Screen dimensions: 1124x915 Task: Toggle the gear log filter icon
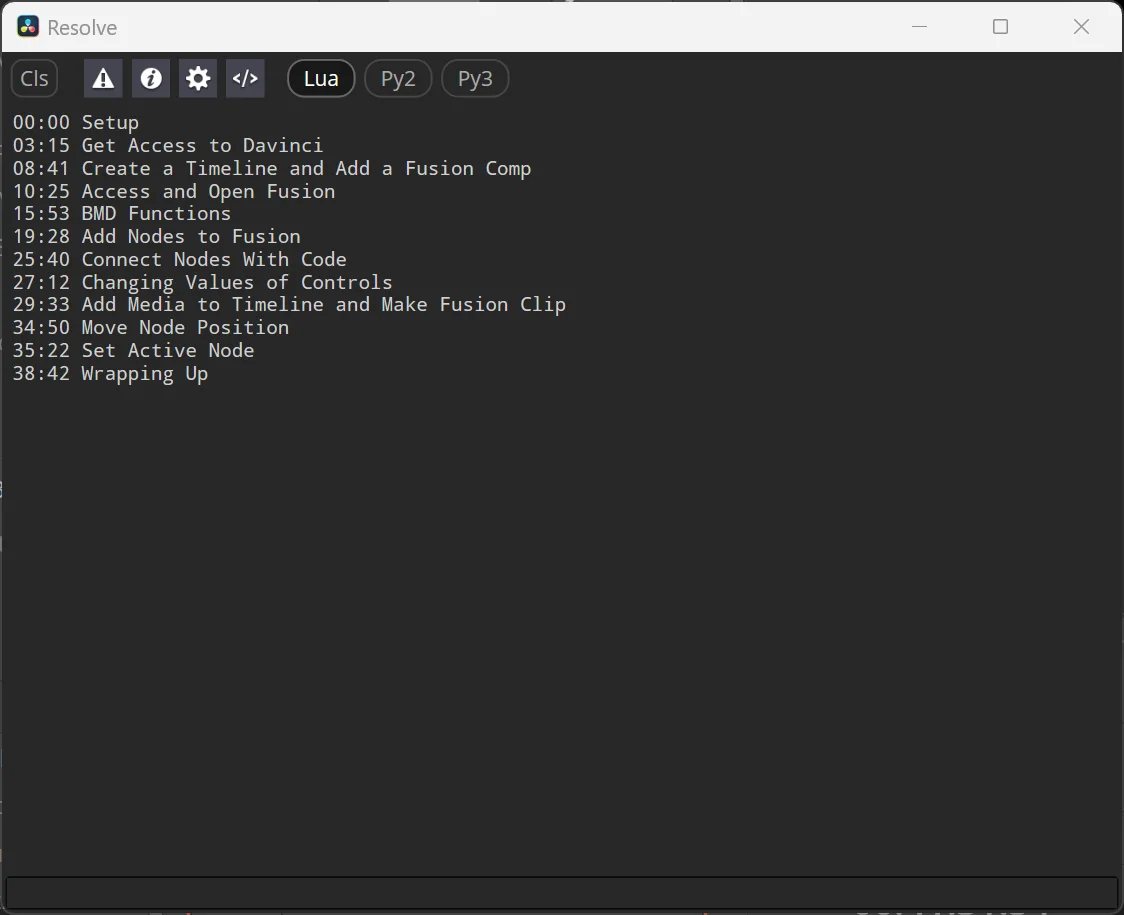(x=198, y=78)
